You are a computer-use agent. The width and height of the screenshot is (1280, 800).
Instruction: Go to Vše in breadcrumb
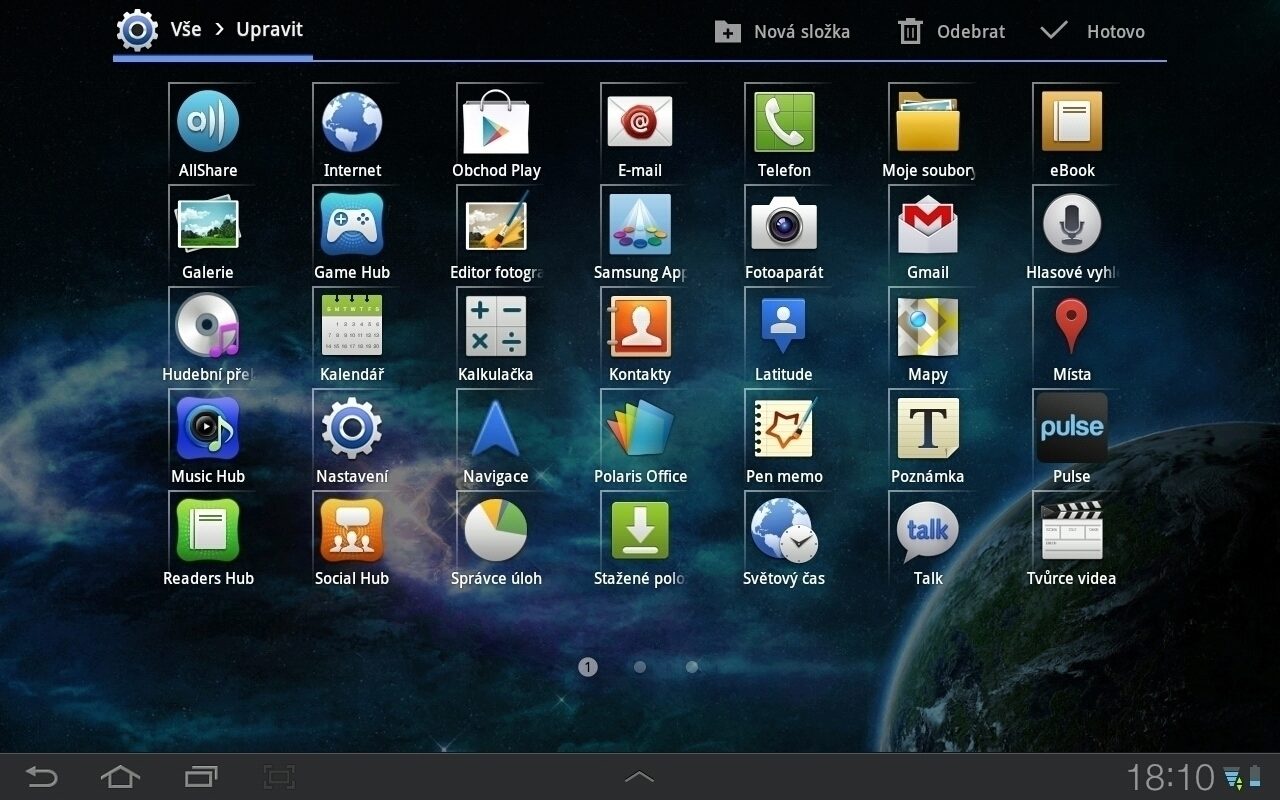point(186,29)
